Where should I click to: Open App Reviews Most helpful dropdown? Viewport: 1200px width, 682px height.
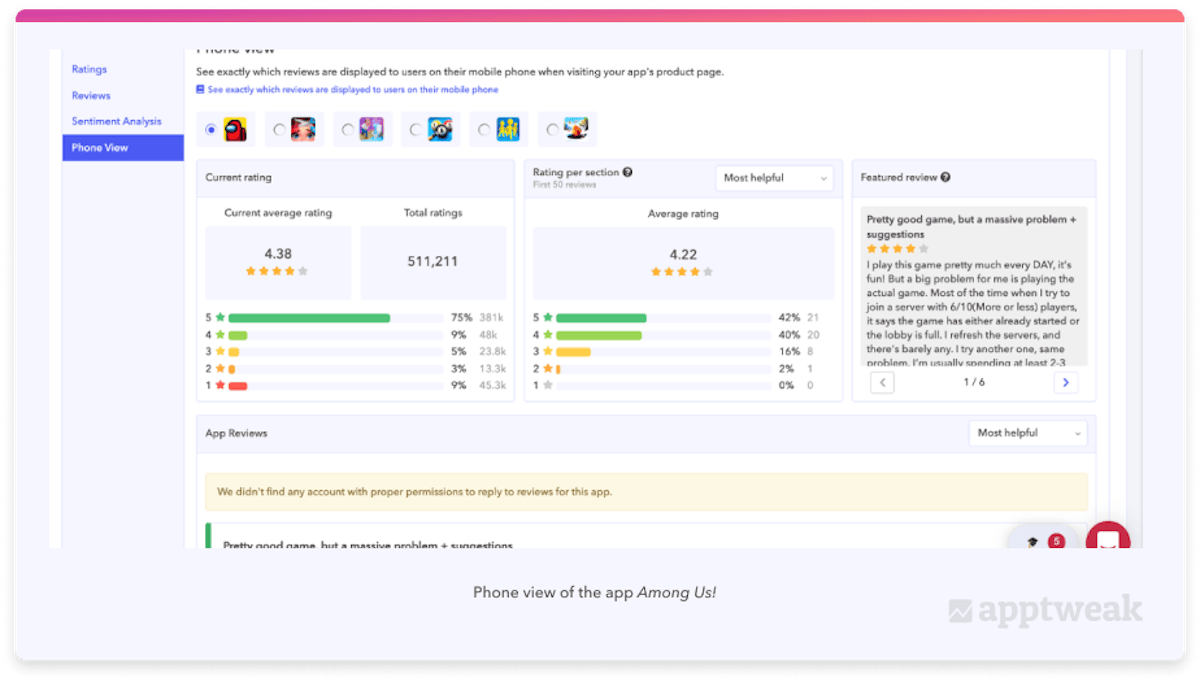(x=1028, y=433)
